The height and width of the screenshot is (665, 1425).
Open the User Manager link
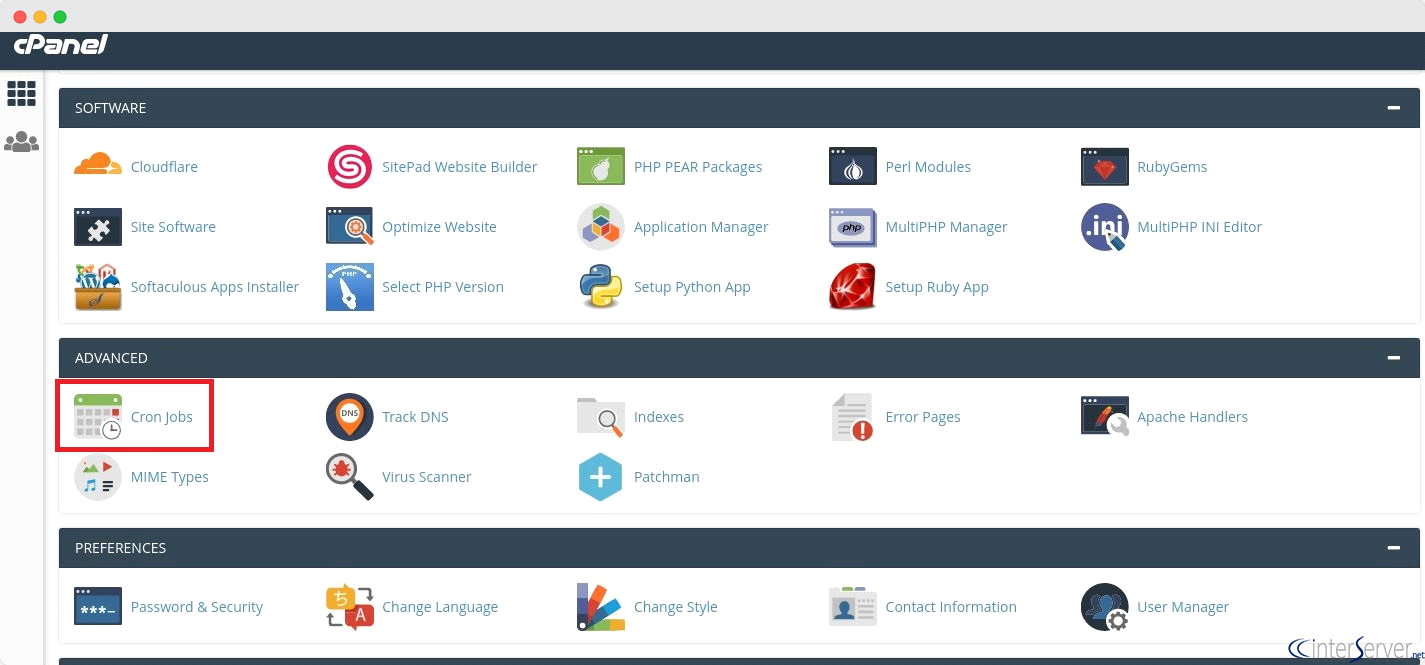1183,607
